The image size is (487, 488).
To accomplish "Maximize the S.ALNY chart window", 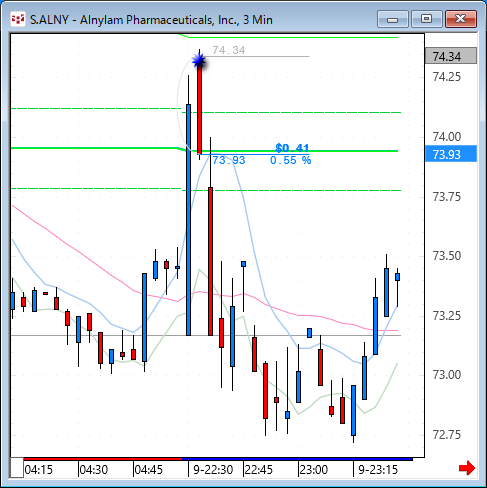I will (426, 19).
